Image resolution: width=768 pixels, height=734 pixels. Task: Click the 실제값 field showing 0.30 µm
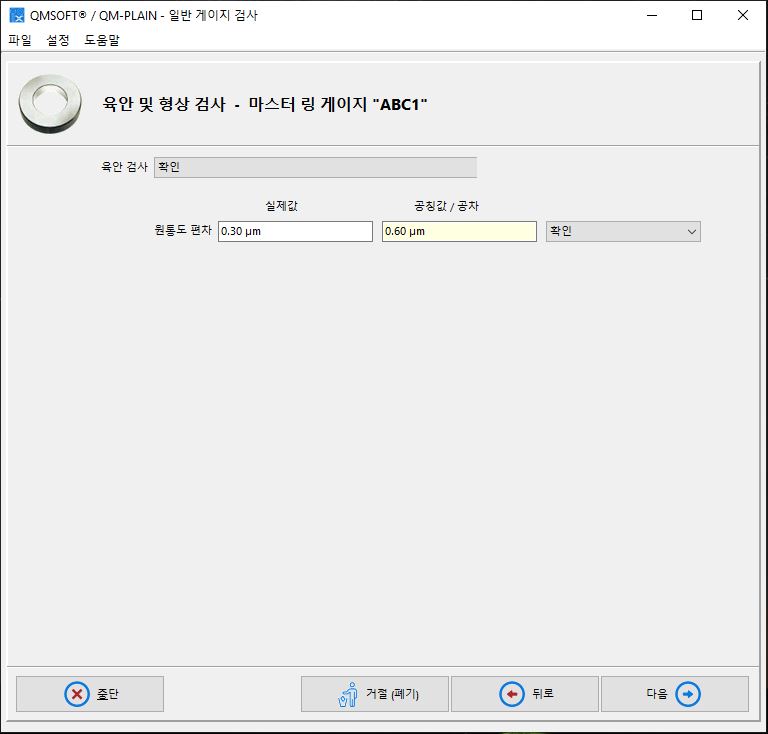pos(295,231)
